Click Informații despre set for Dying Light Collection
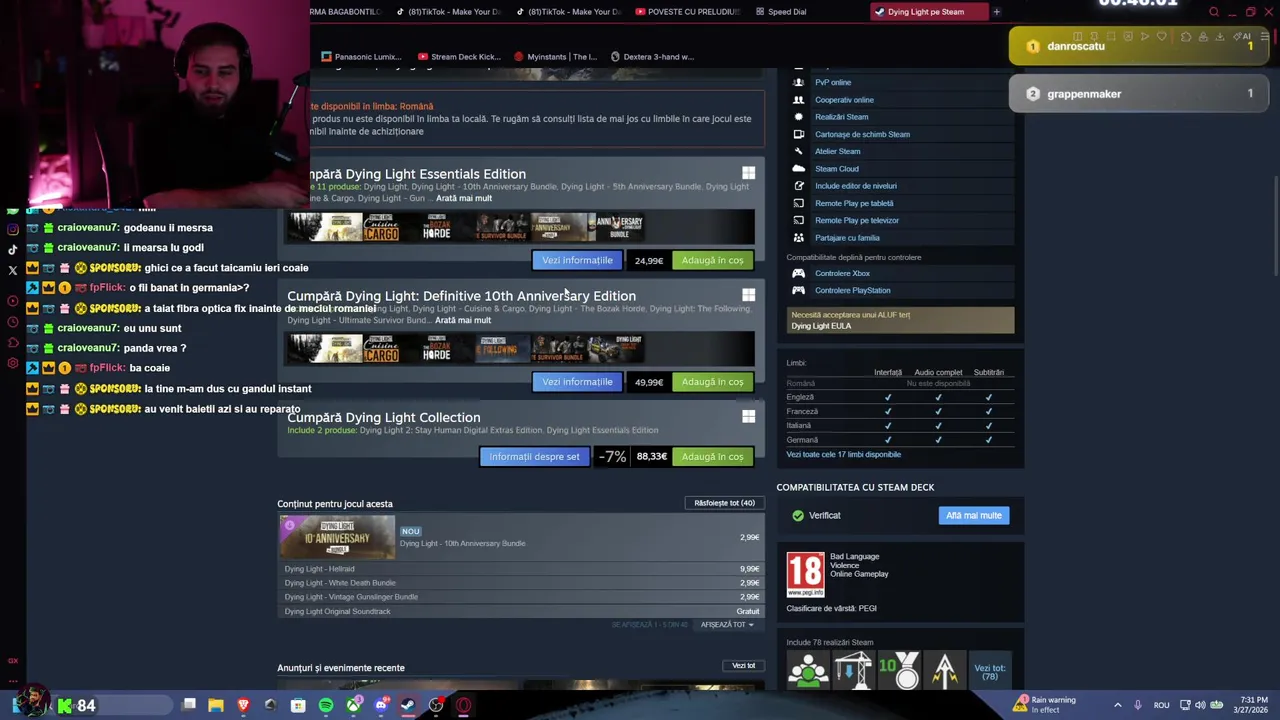The width and height of the screenshot is (1280, 720). tap(534, 457)
